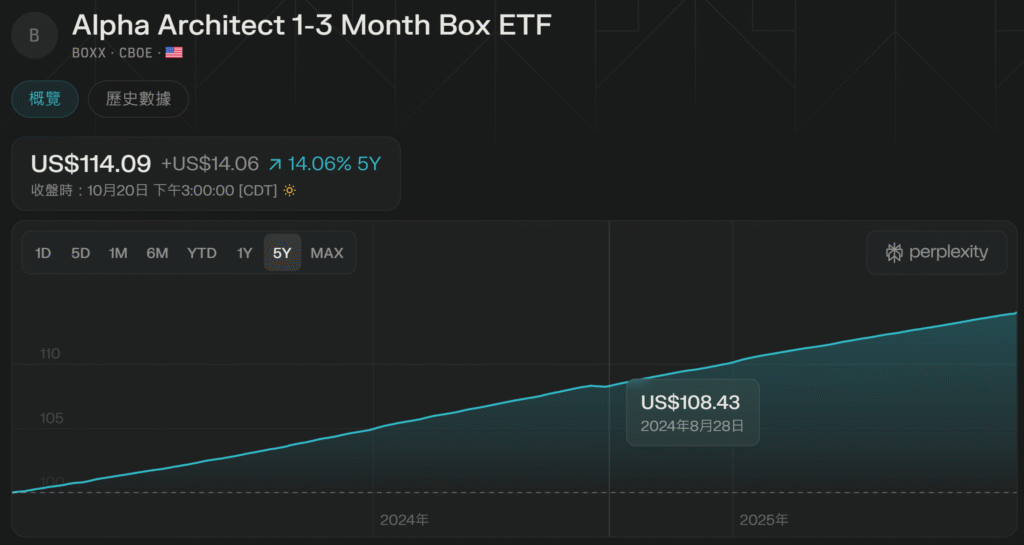Click the upward arrow beside 14.06%
This screenshot has height=545, width=1024.
[x=275, y=164]
